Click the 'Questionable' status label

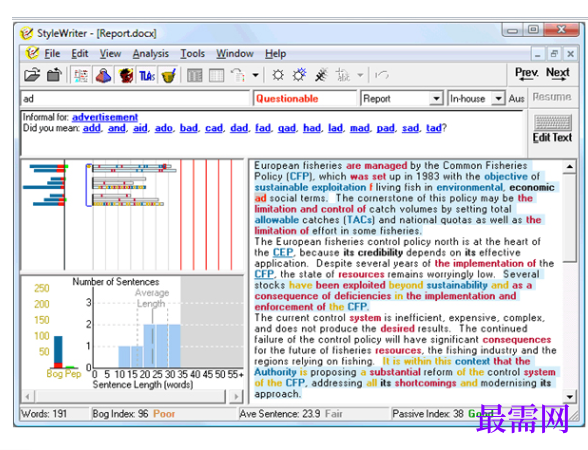[x=287, y=99]
